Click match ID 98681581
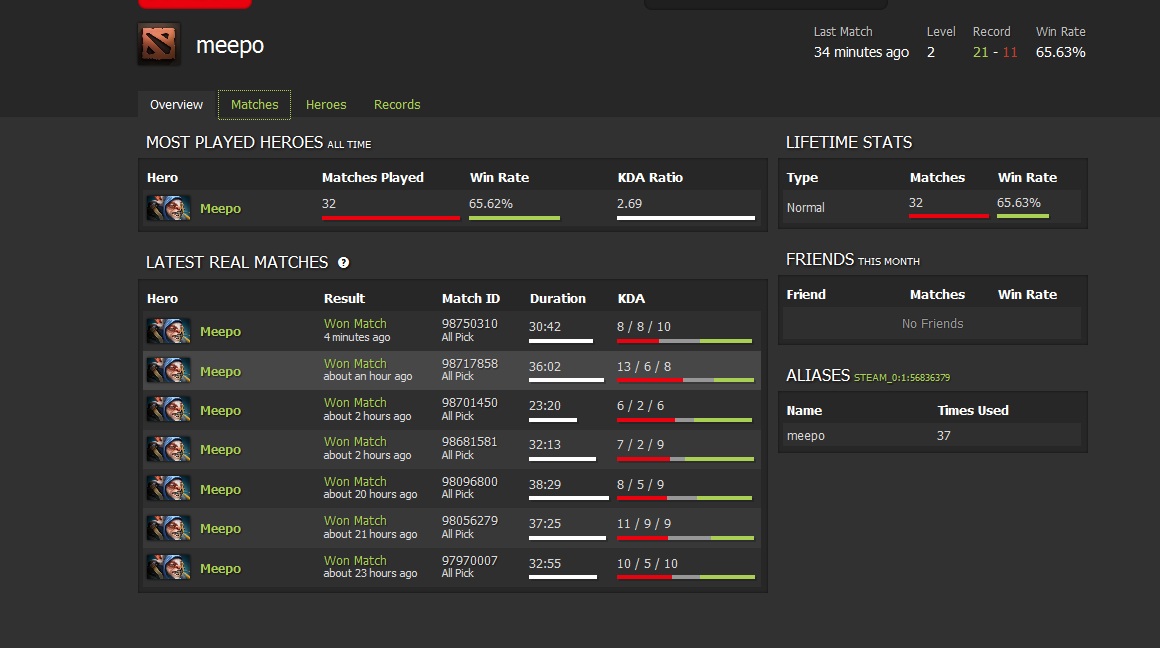The width and height of the screenshot is (1160, 648). (x=470, y=442)
